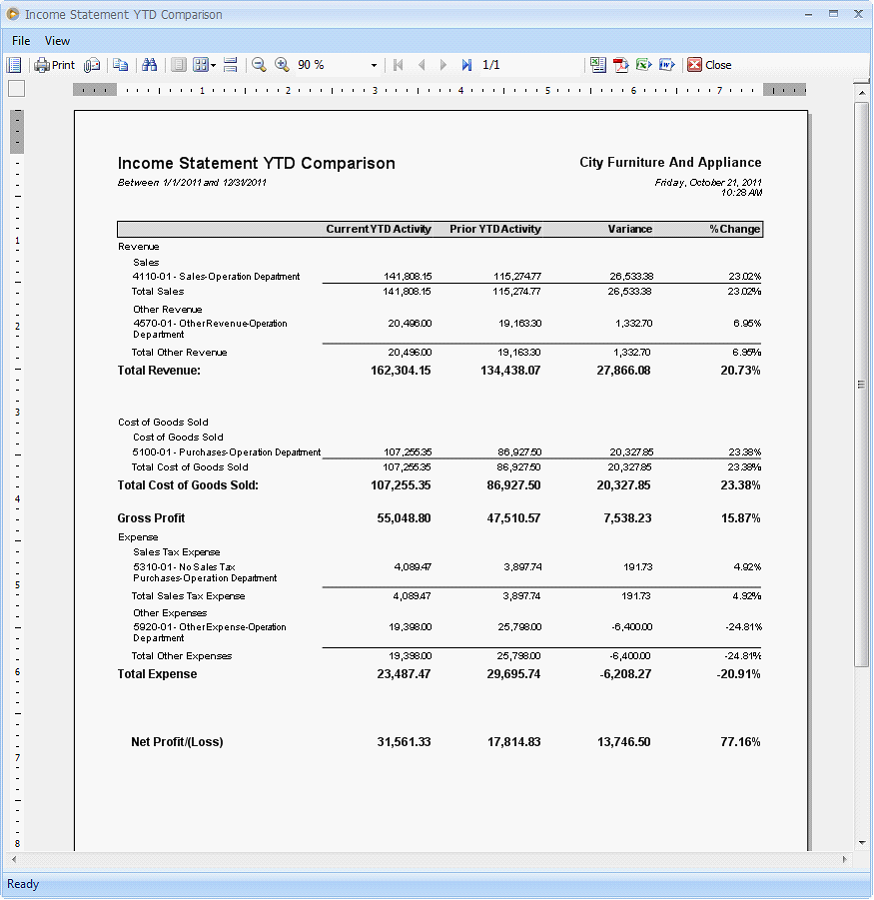Export report to Excel data icon
The height and width of the screenshot is (900, 874).
click(x=643, y=65)
